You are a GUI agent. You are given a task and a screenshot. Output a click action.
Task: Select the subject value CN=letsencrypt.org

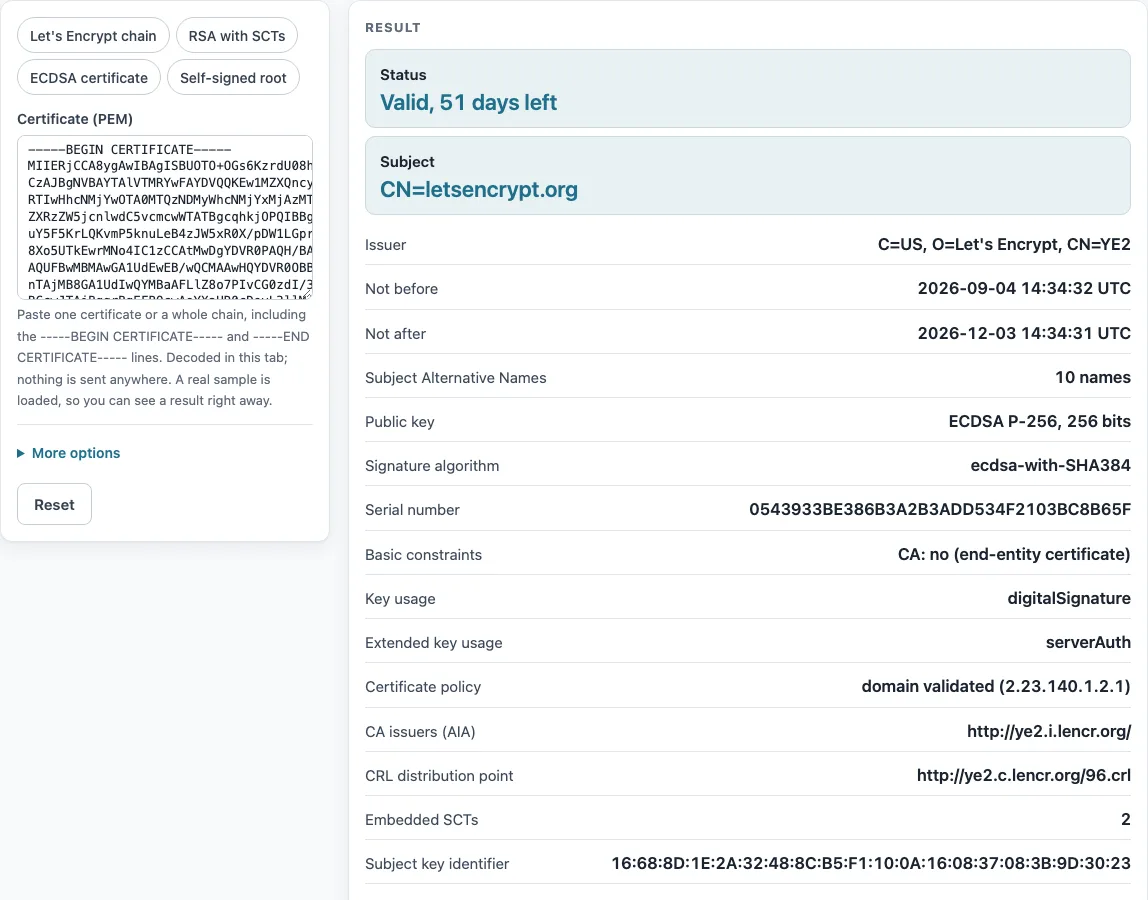pos(479,190)
